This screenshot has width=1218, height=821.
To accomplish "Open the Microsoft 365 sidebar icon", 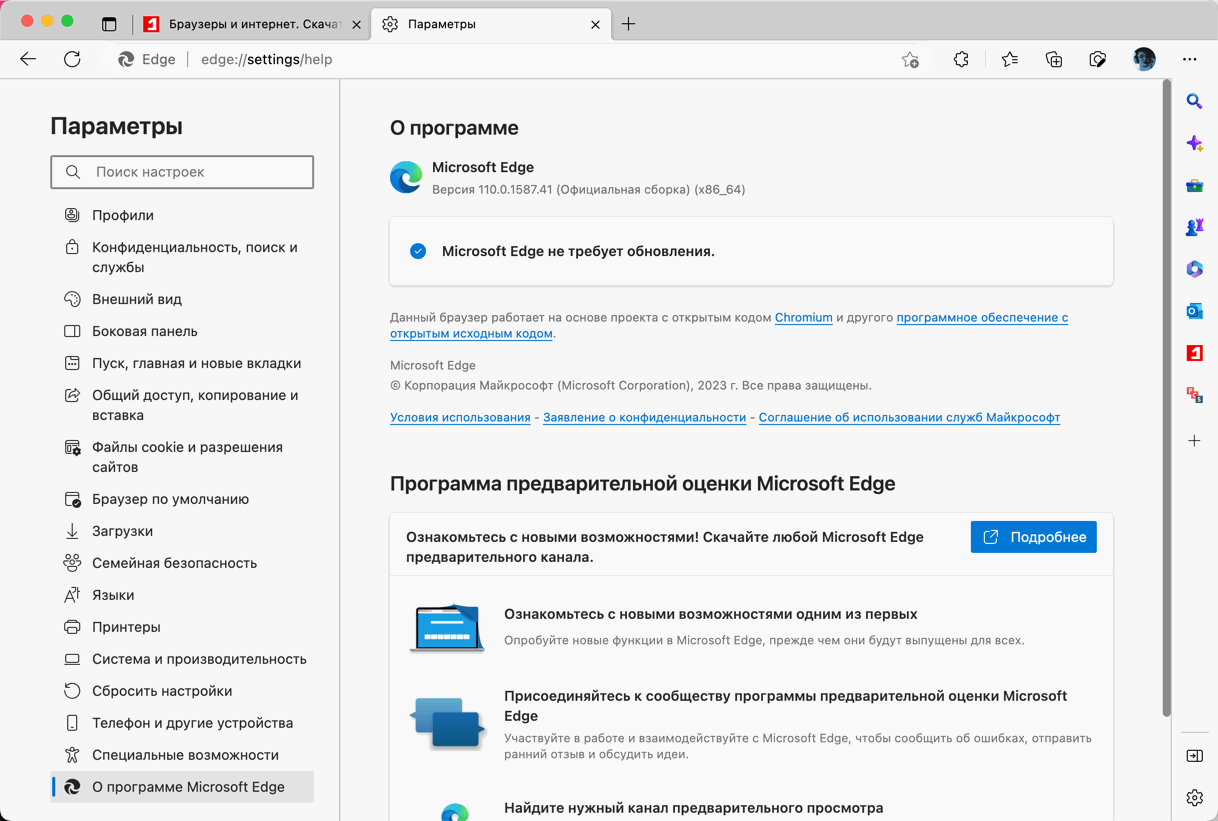I will (1194, 269).
